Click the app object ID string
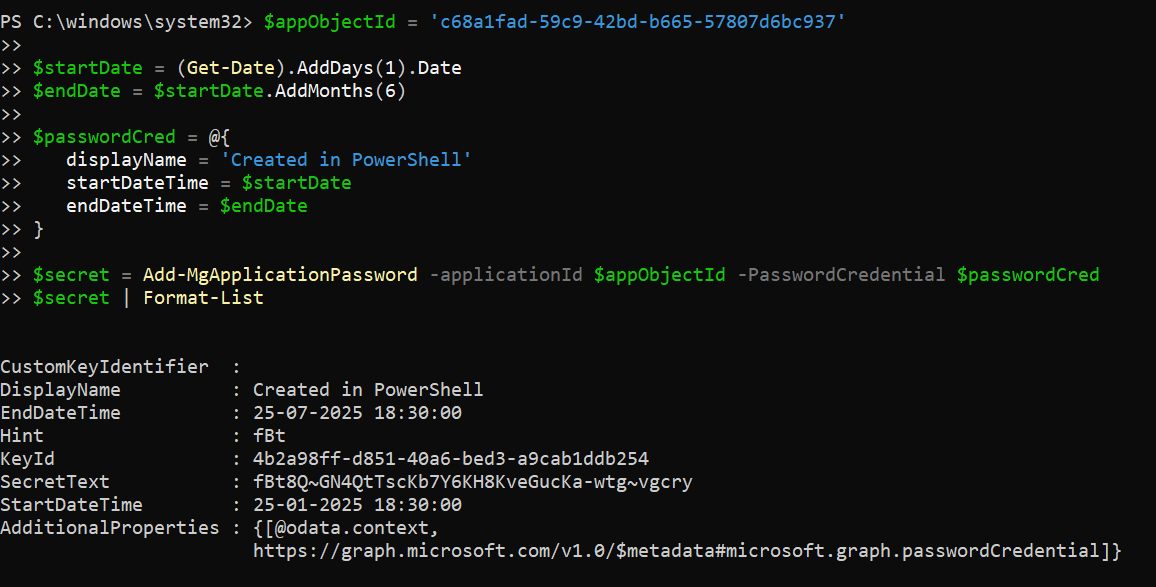This screenshot has height=587, width=1156. (x=637, y=22)
